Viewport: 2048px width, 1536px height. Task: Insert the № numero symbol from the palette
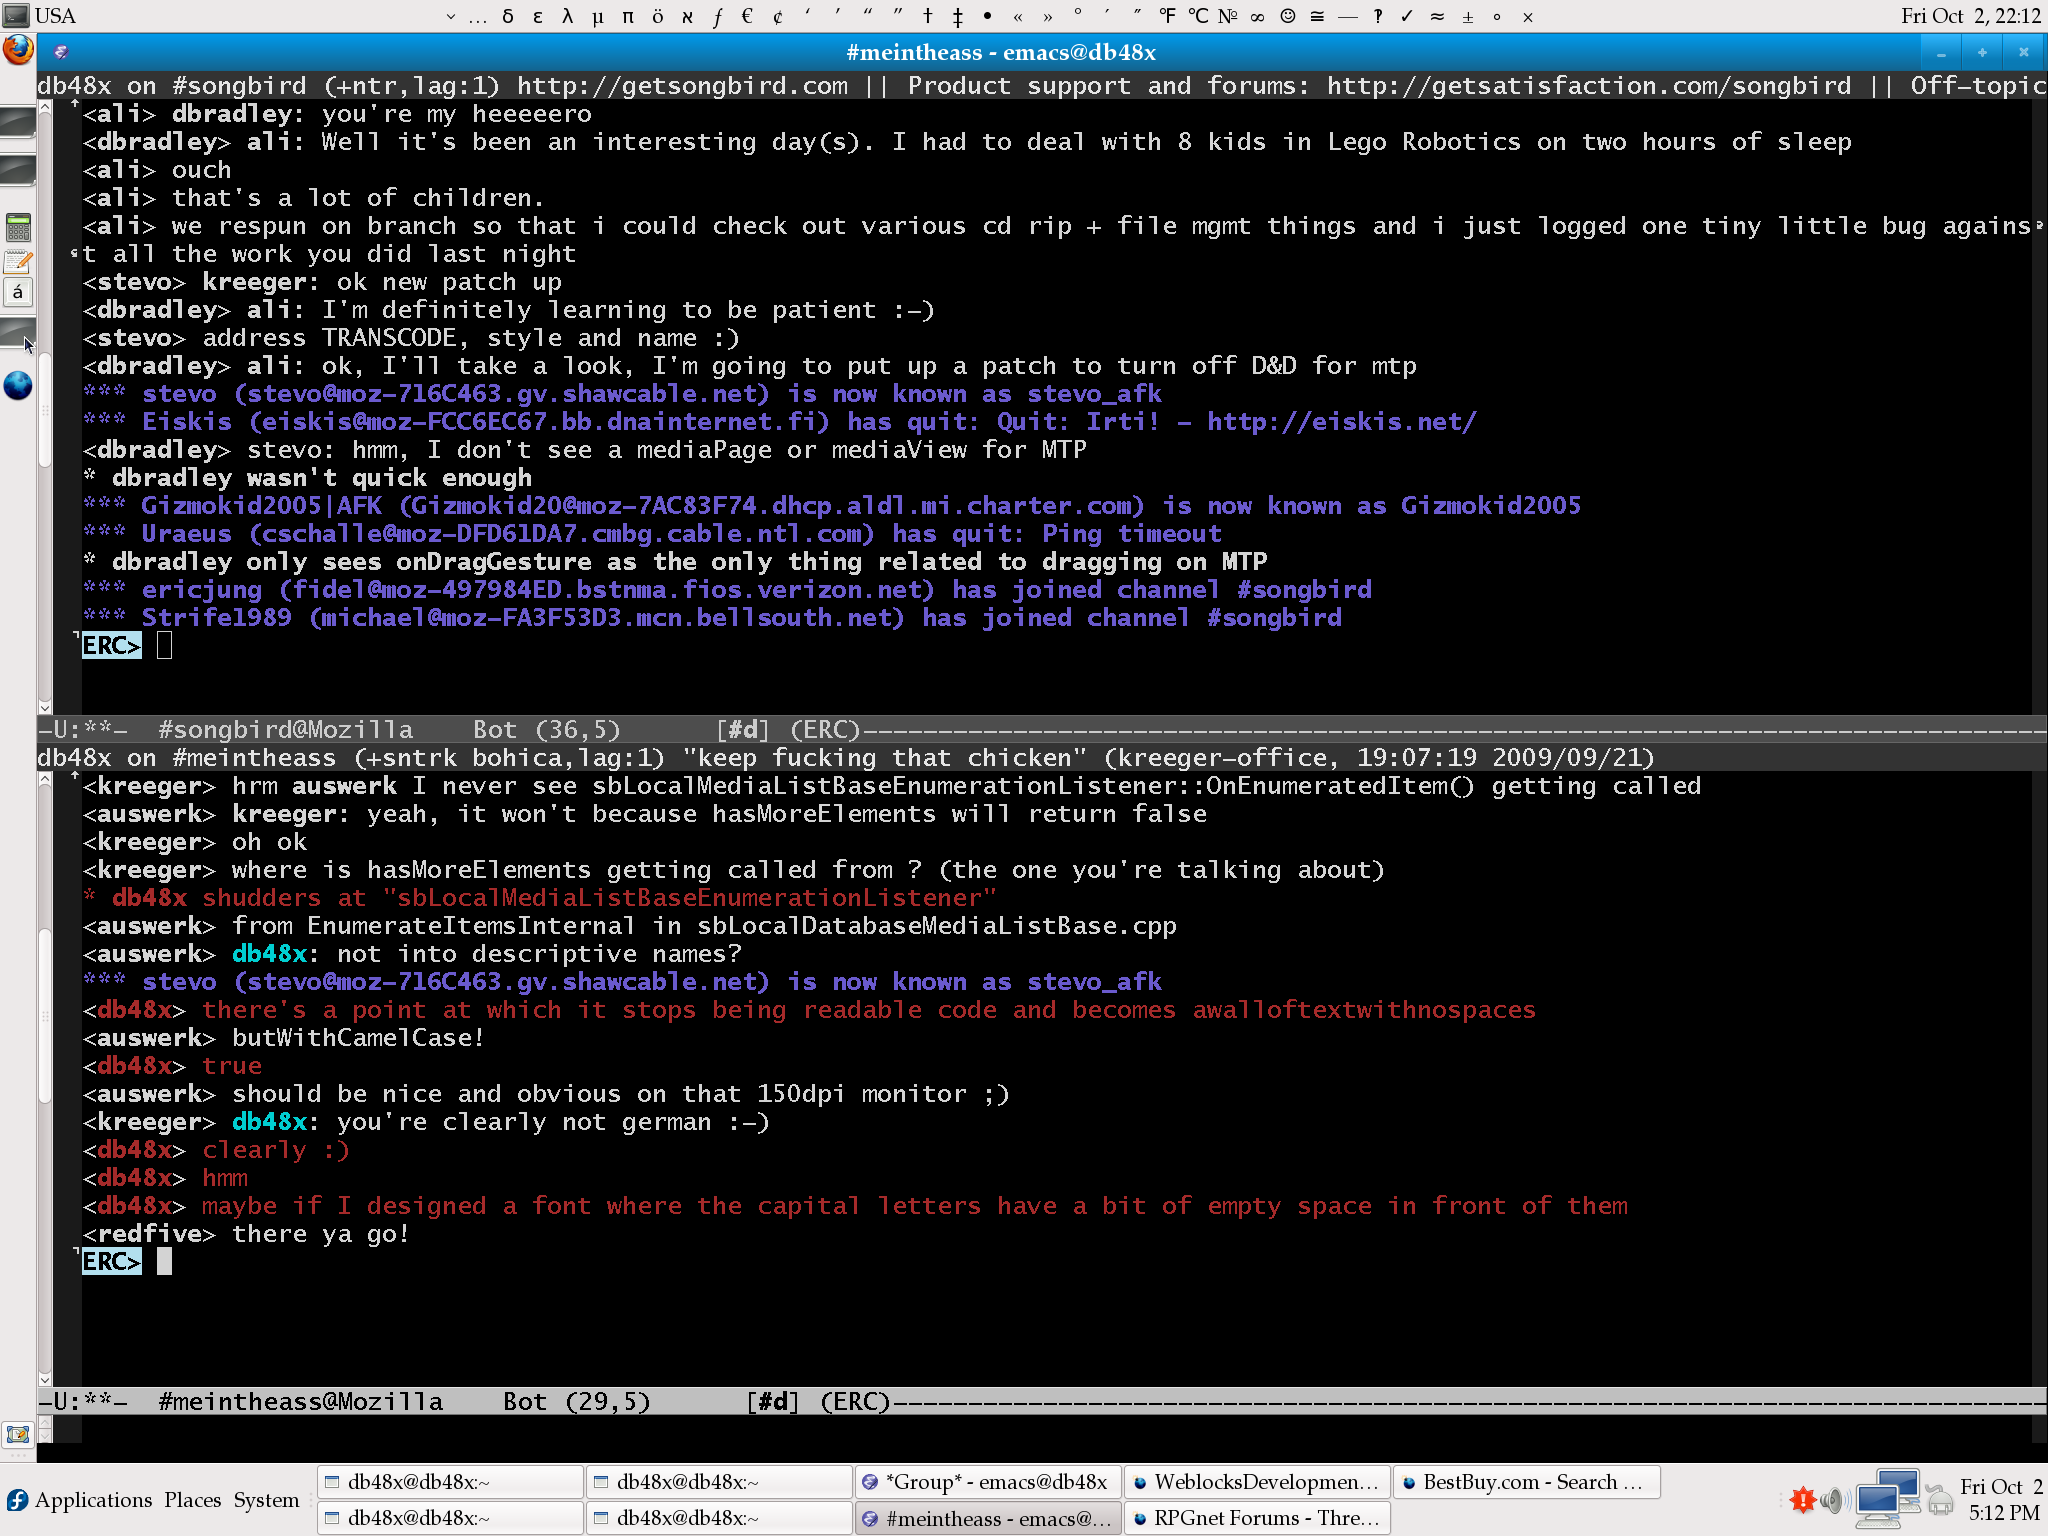pos(1229,16)
